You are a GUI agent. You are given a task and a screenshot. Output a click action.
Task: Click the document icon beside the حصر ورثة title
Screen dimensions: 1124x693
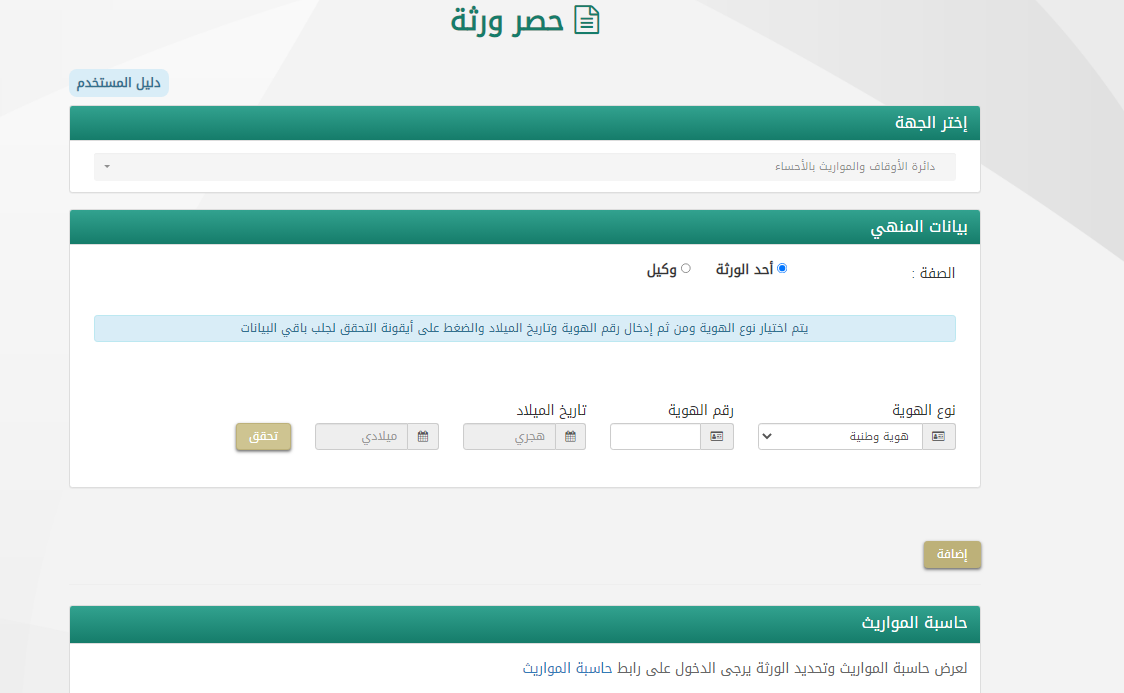click(x=586, y=20)
